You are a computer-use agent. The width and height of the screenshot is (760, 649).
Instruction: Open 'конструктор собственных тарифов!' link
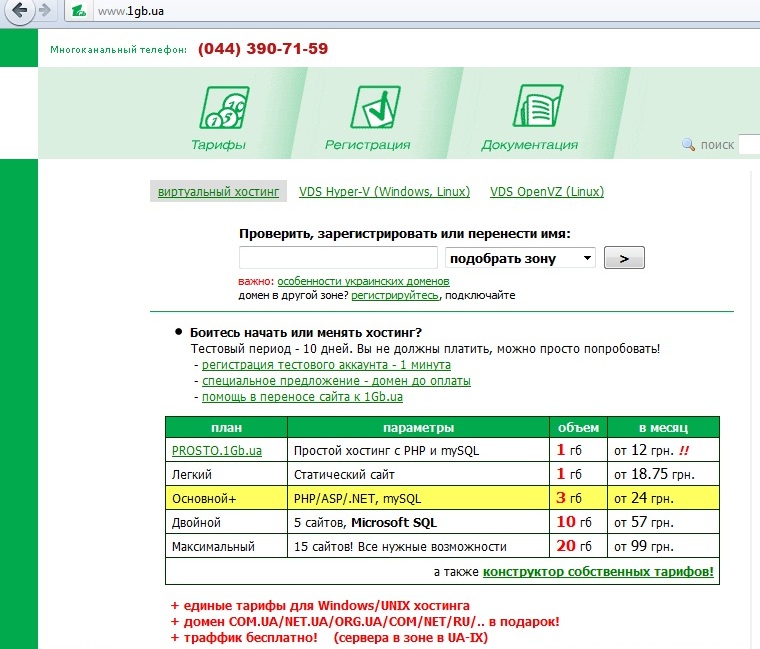click(x=598, y=572)
